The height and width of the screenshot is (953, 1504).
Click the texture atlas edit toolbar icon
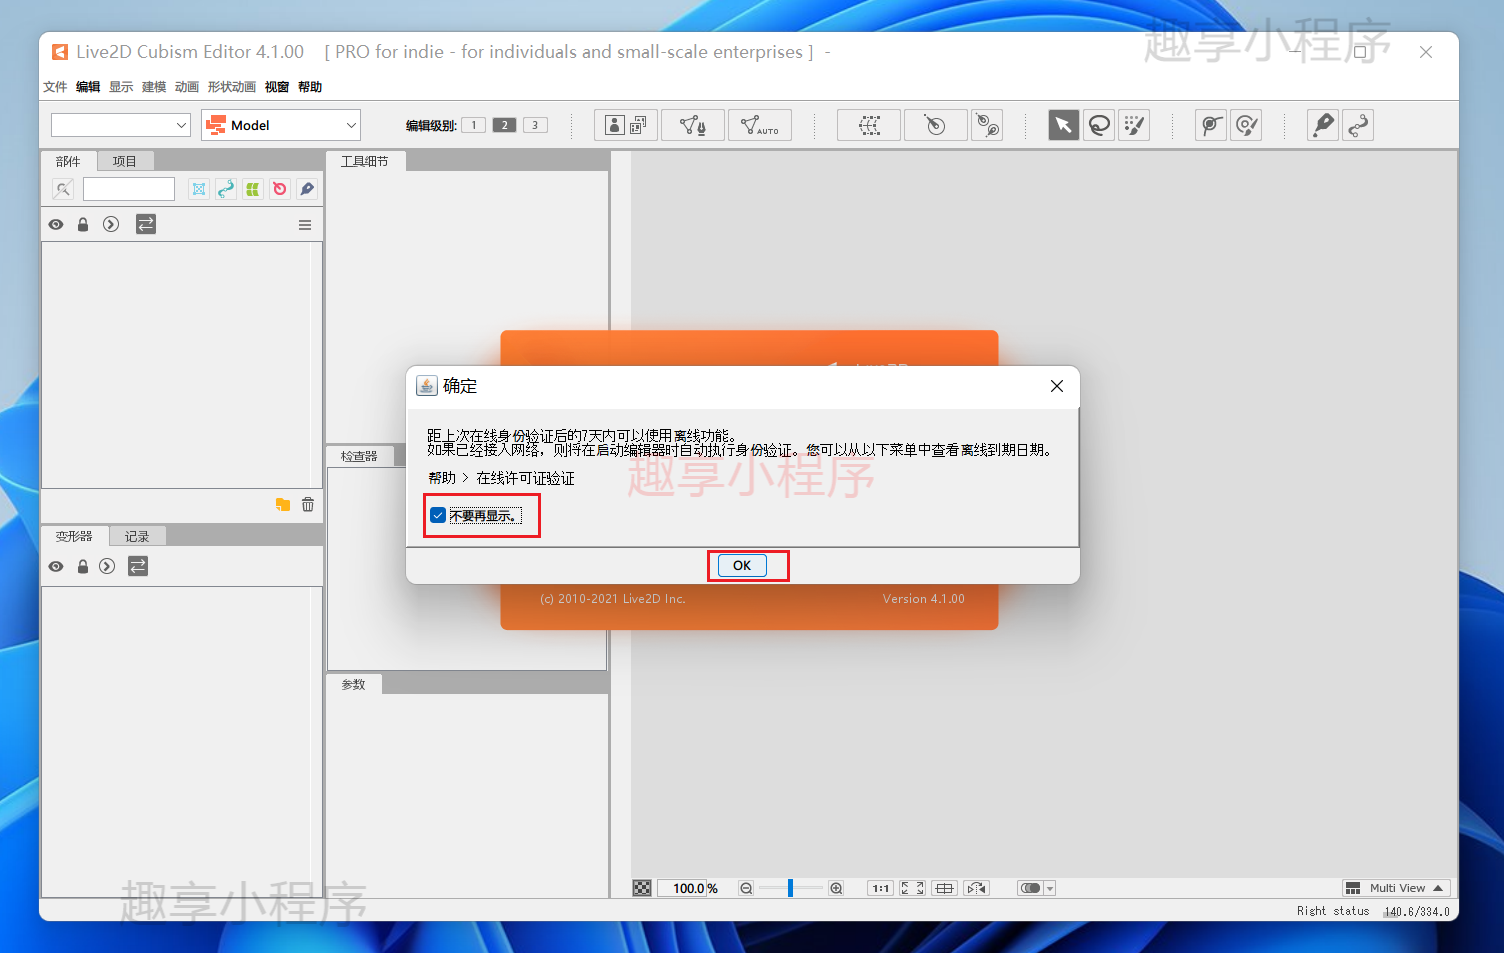pos(626,125)
